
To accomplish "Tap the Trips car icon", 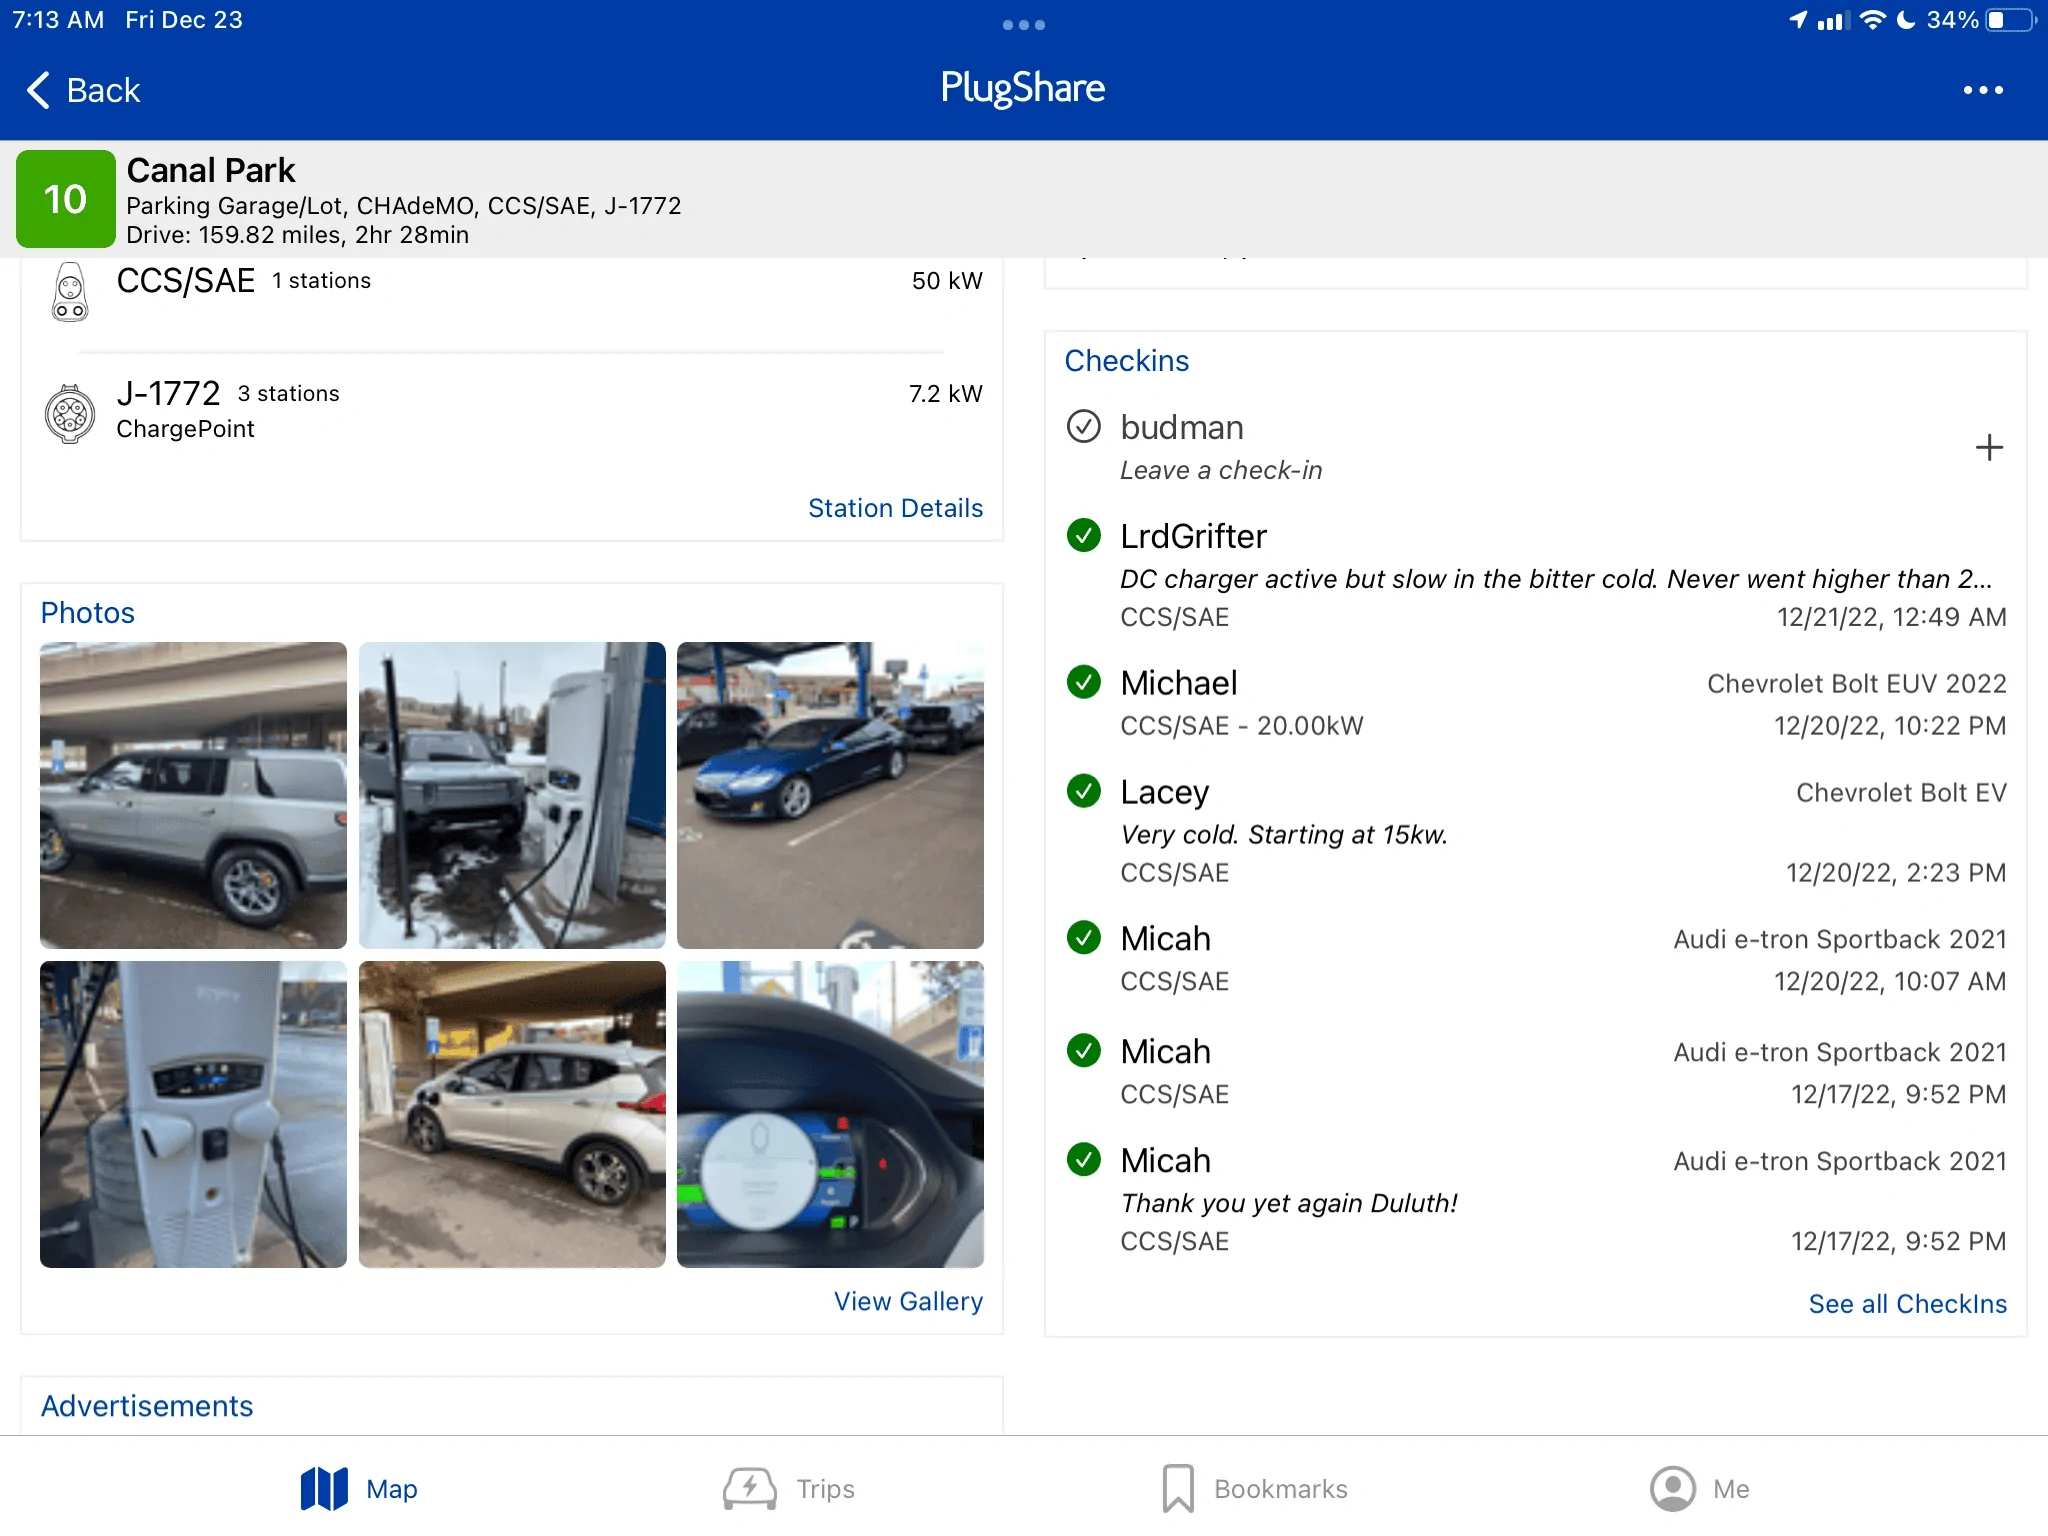I will 750,1489.
